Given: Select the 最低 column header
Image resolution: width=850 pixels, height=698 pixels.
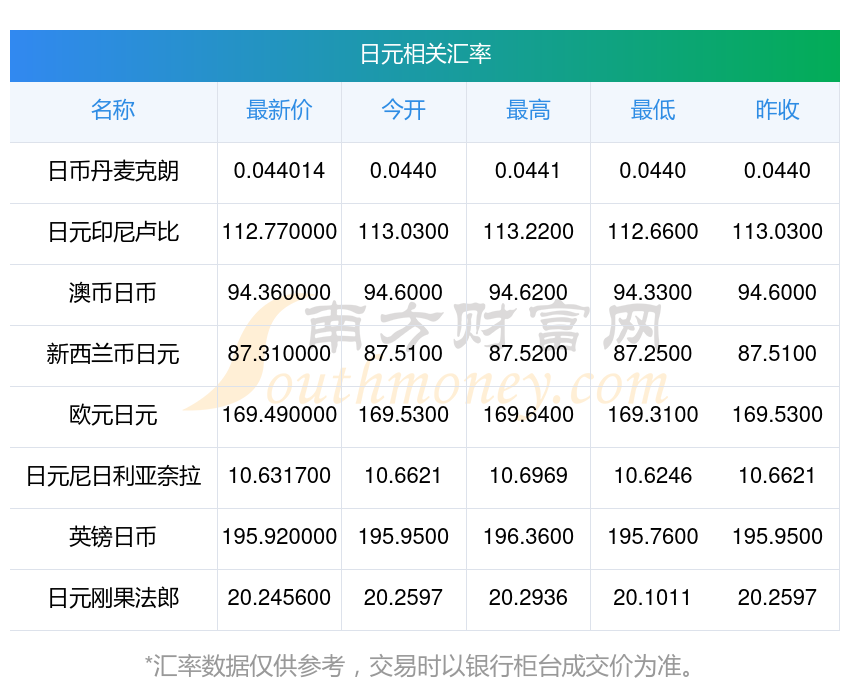Looking at the screenshot, I should point(653,110).
